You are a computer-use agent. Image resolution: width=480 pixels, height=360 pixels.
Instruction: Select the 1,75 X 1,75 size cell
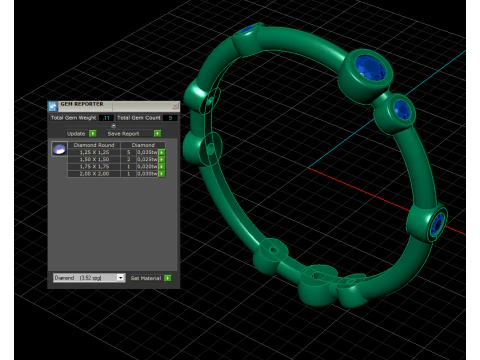point(94,167)
